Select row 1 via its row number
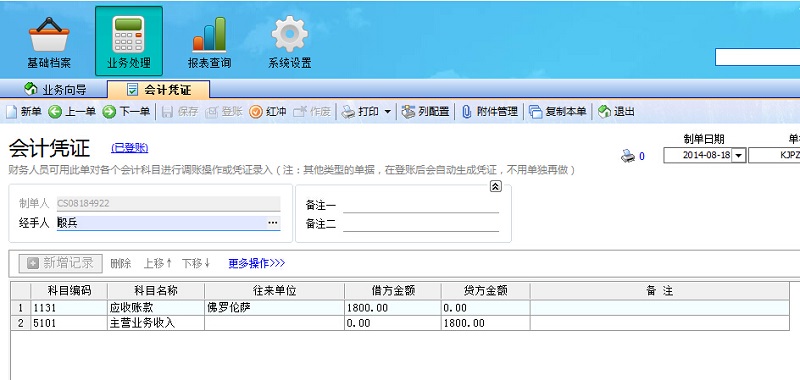The height and width of the screenshot is (380, 800). coord(20,308)
